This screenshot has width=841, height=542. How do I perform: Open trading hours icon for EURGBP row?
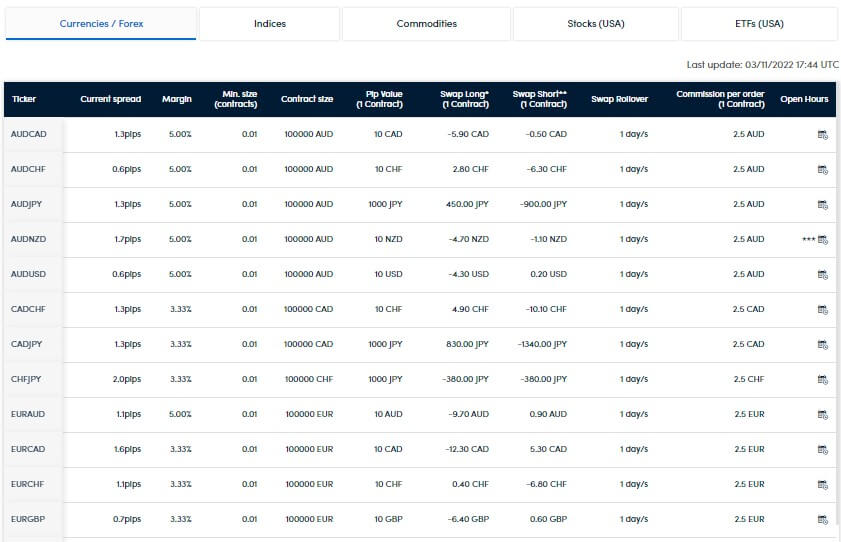(x=822, y=519)
